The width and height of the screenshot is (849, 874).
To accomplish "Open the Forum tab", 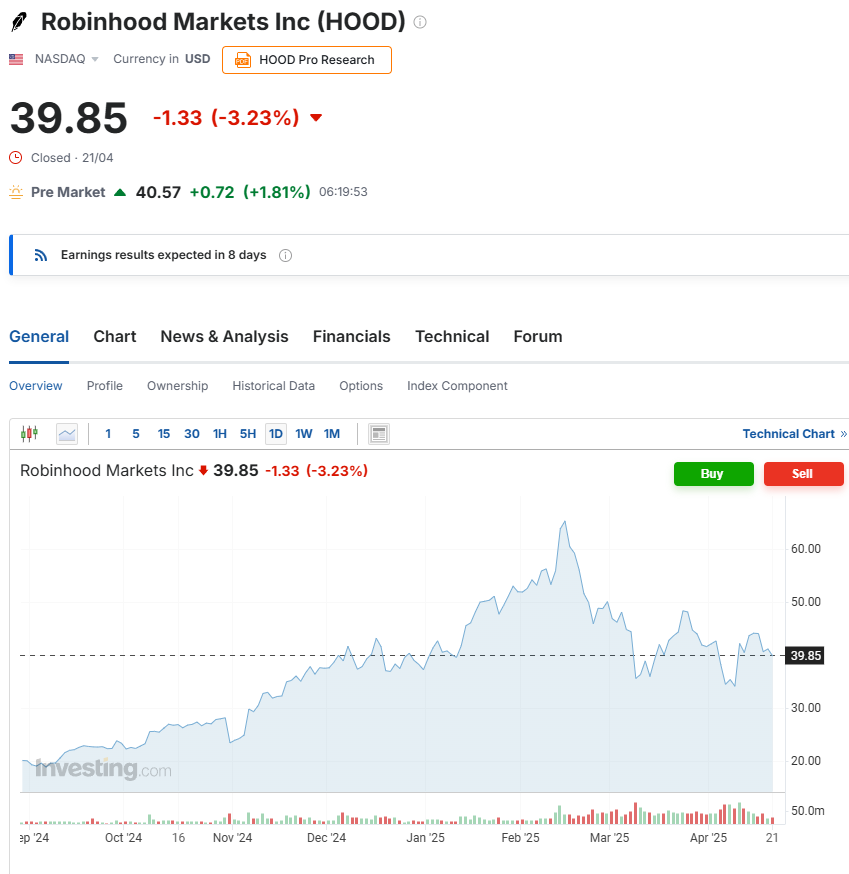I will (538, 337).
